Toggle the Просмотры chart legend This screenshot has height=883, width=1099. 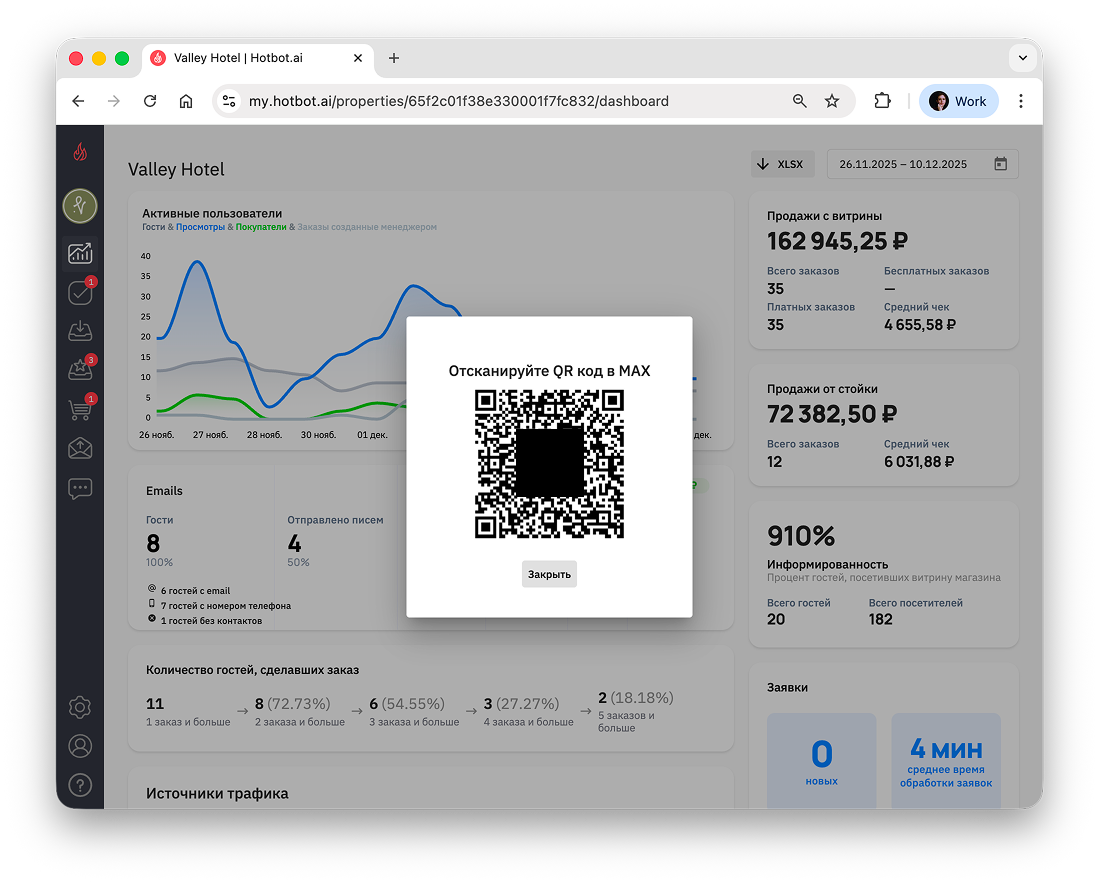tap(200, 227)
